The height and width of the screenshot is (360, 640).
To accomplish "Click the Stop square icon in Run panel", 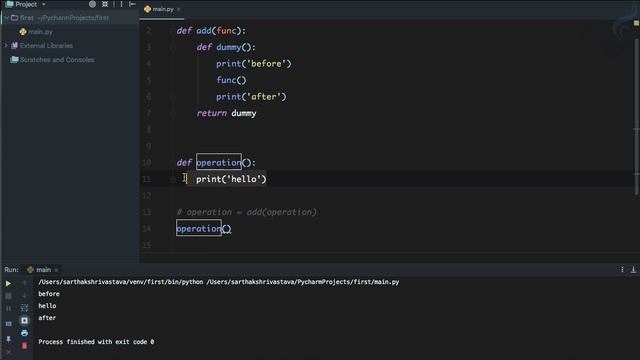I will tap(8, 296).
